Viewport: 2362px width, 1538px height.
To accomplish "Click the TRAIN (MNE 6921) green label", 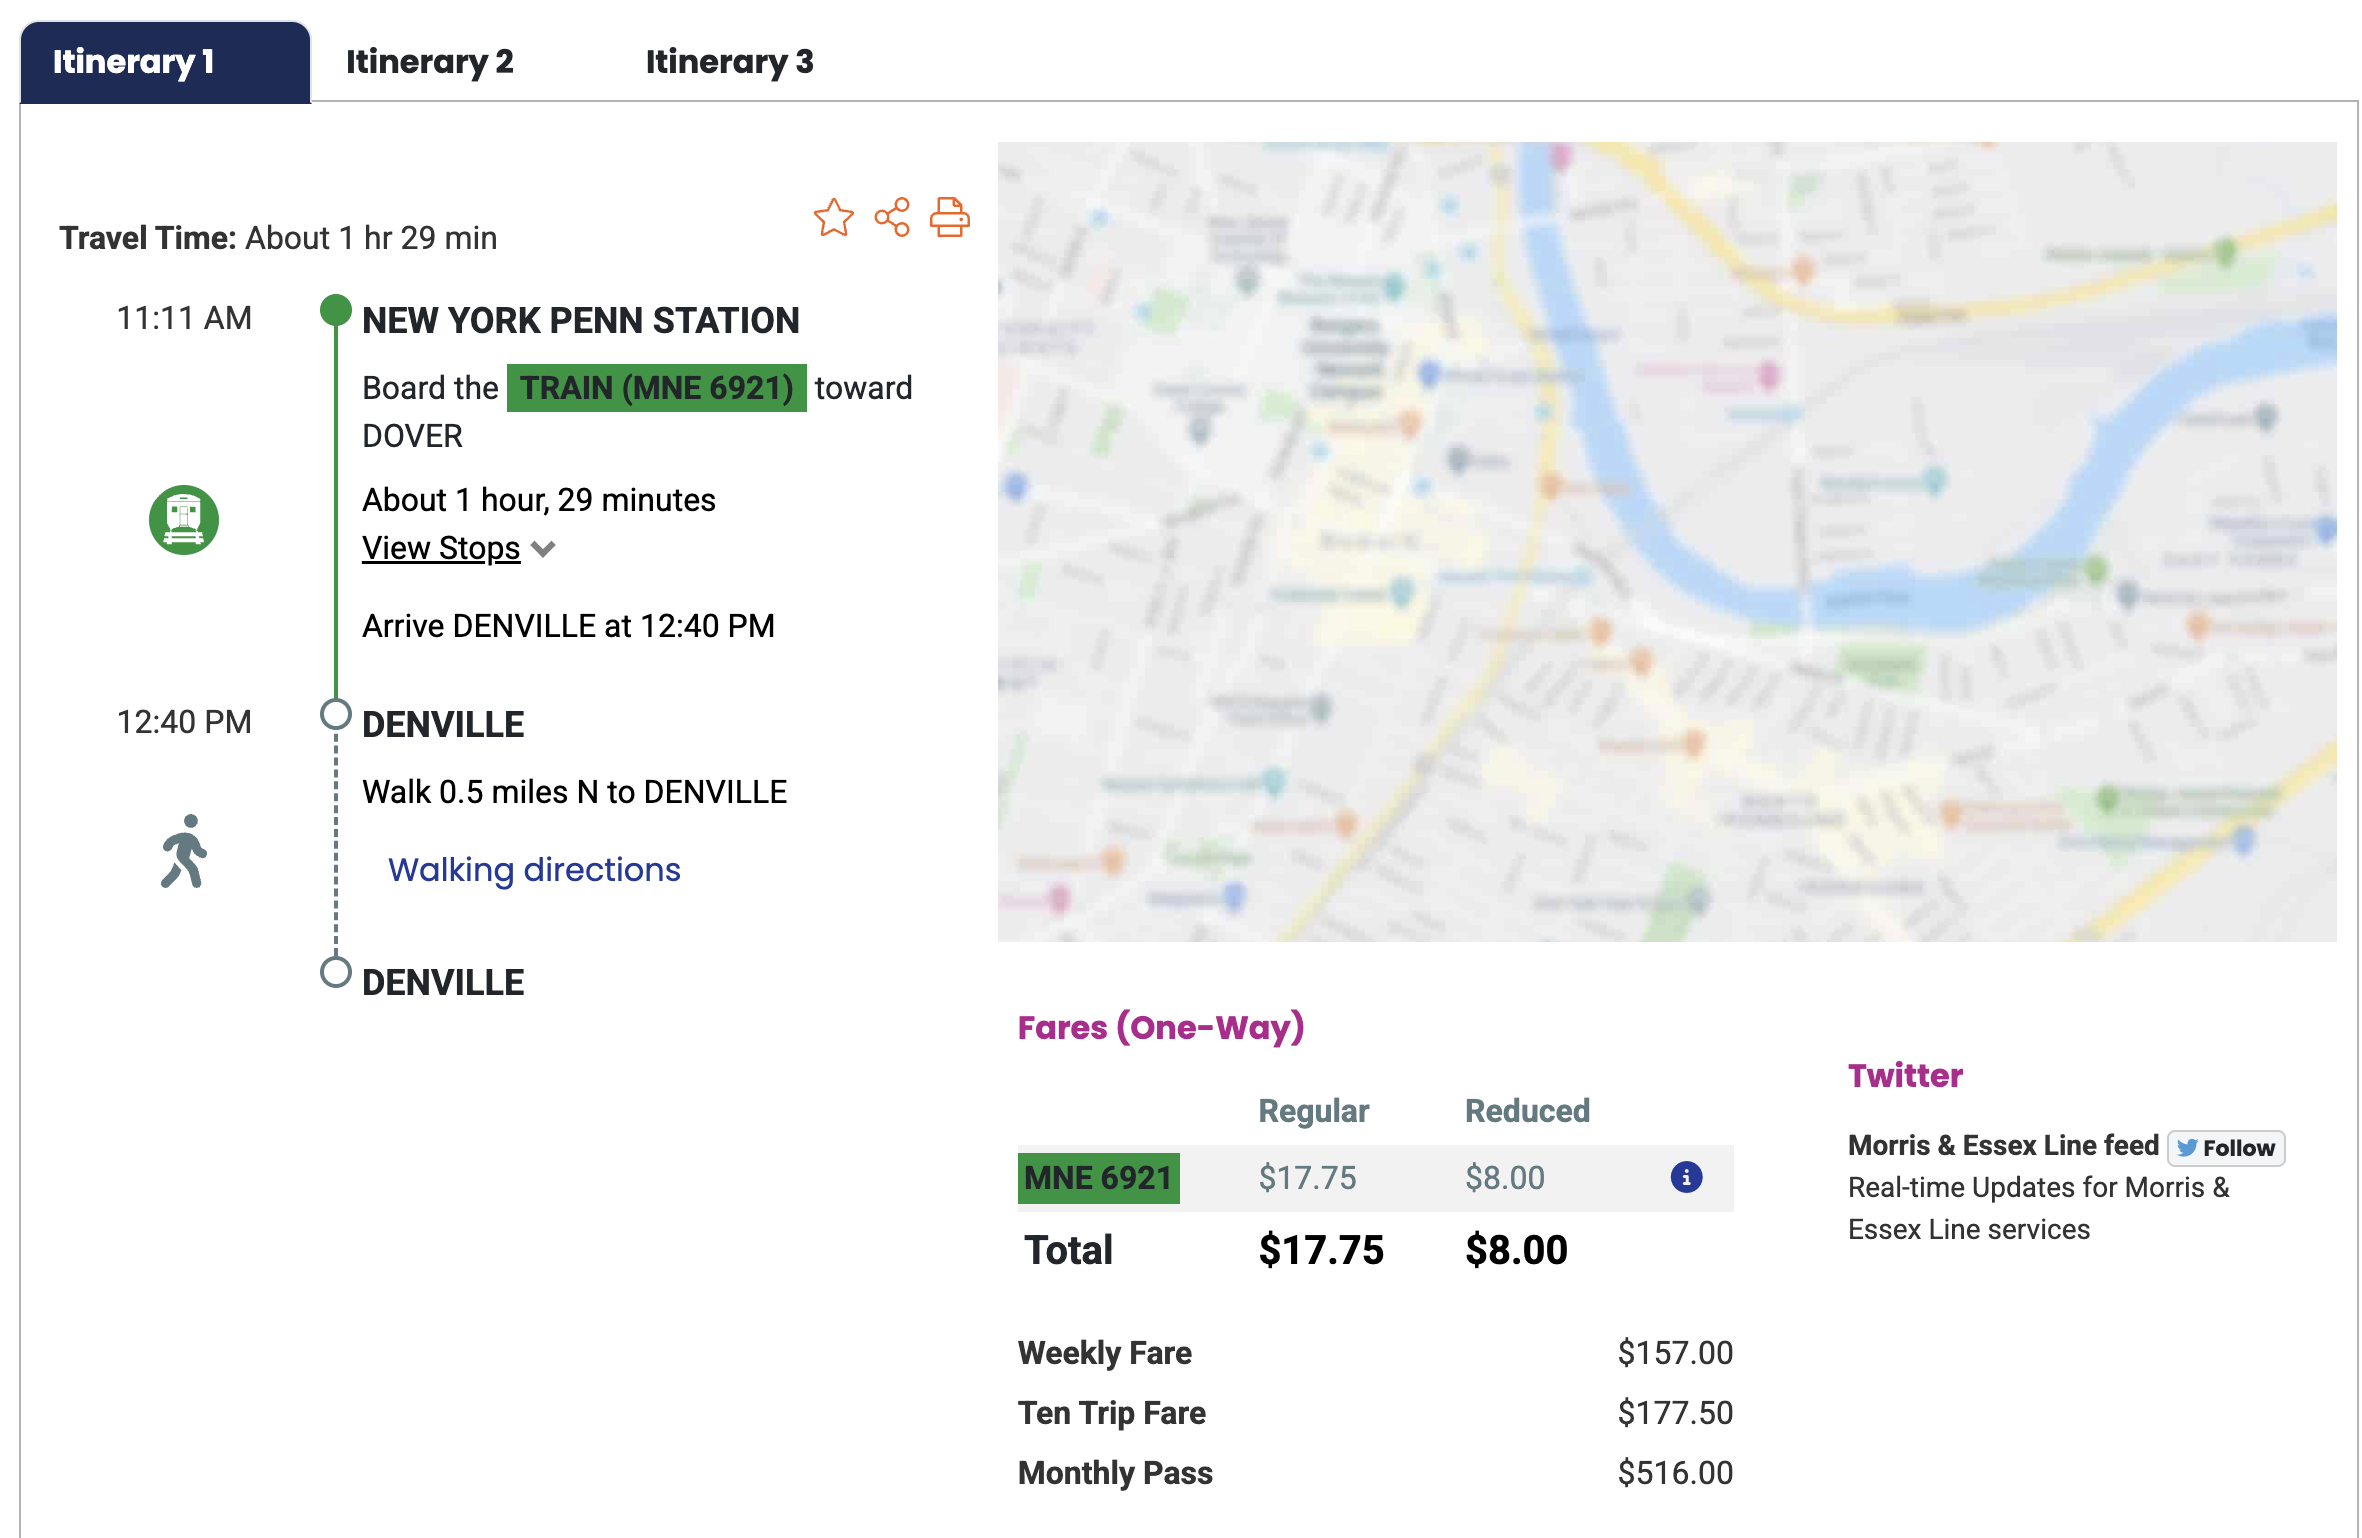I will (x=656, y=388).
